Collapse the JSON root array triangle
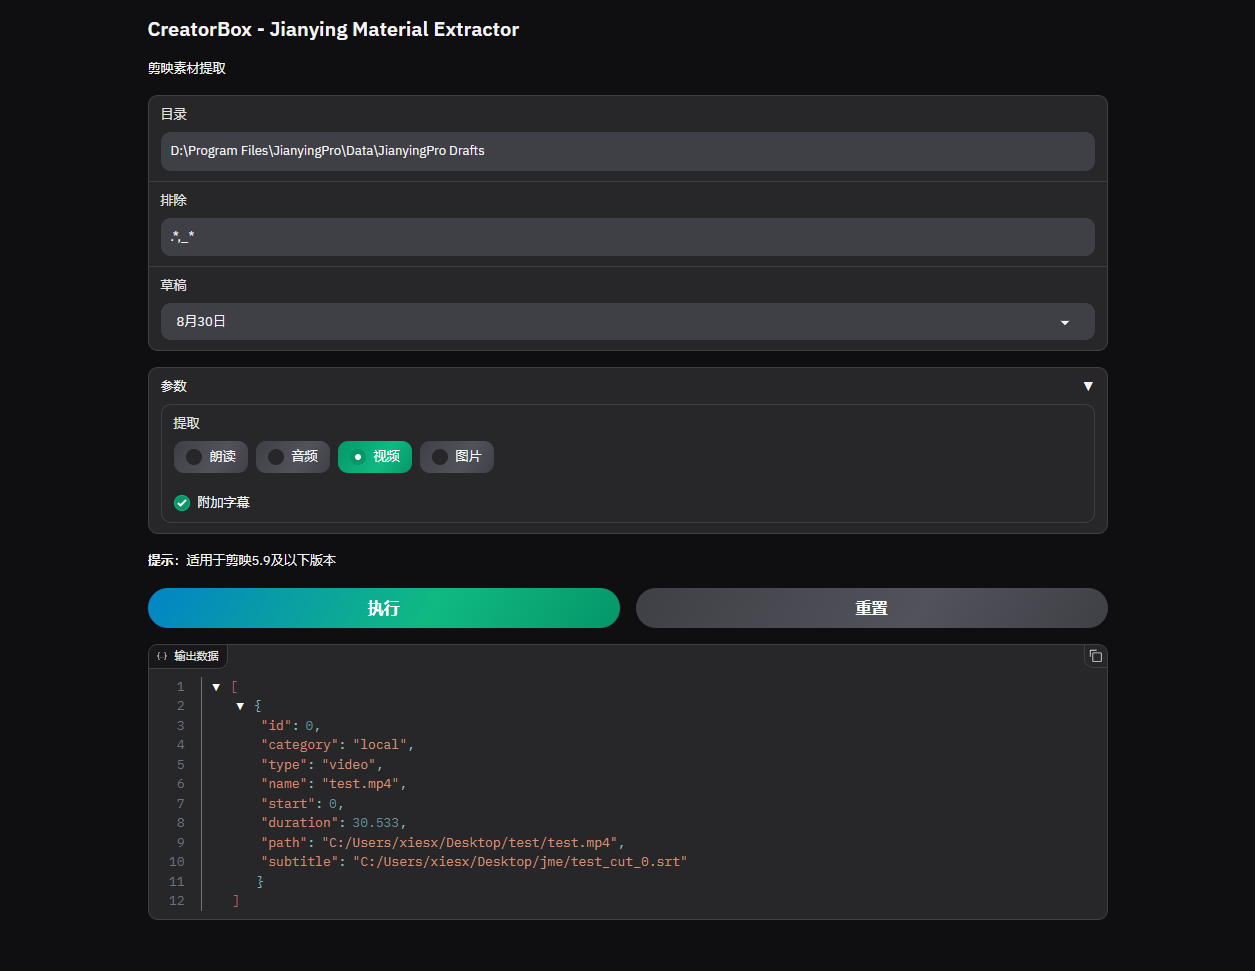The image size is (1255, 971). click(x=216, y=687)
